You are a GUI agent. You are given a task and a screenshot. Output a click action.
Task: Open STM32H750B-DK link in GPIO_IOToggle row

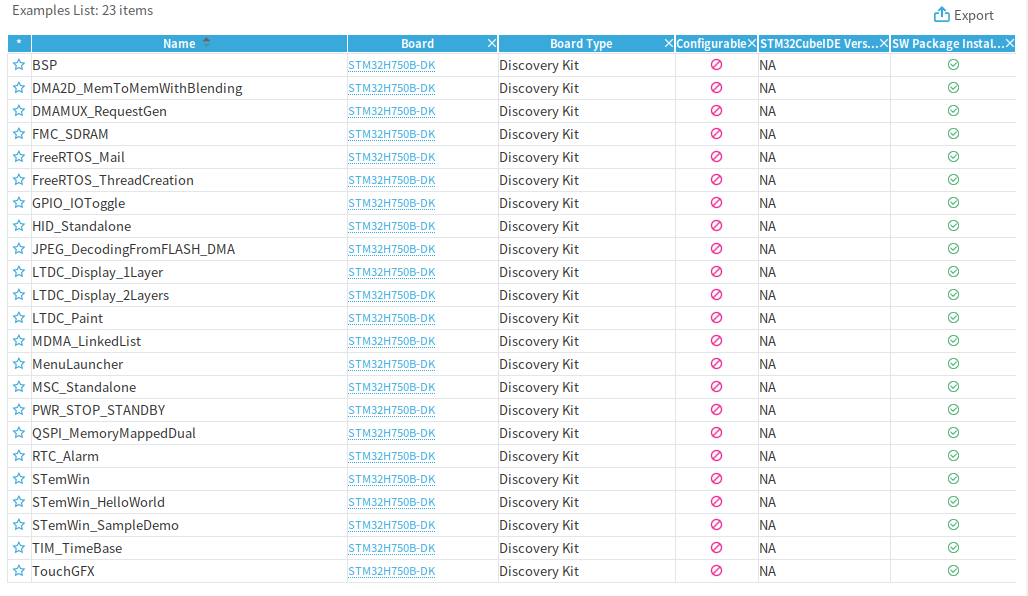391,203
